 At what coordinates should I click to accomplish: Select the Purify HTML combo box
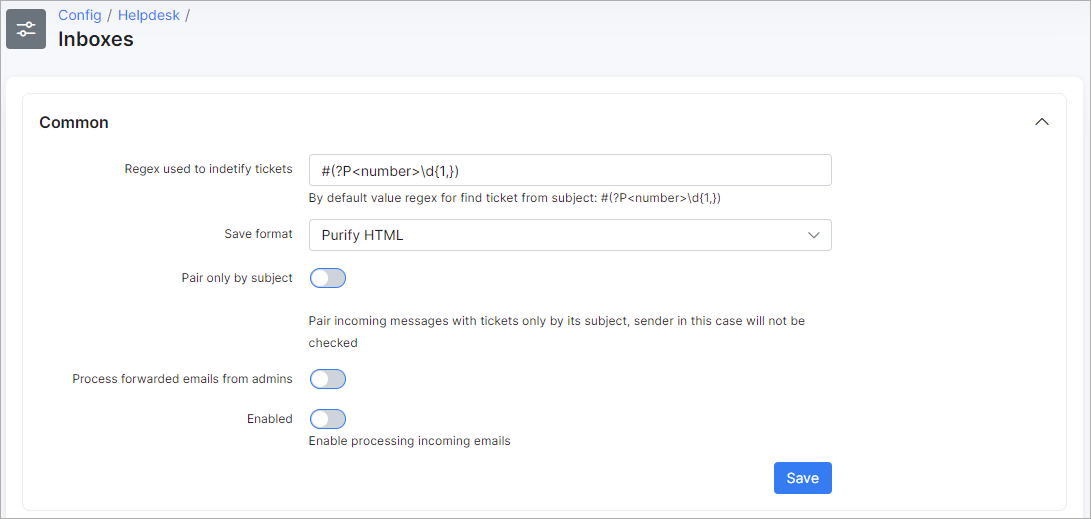pyautogui.click(x=570, y=235)
